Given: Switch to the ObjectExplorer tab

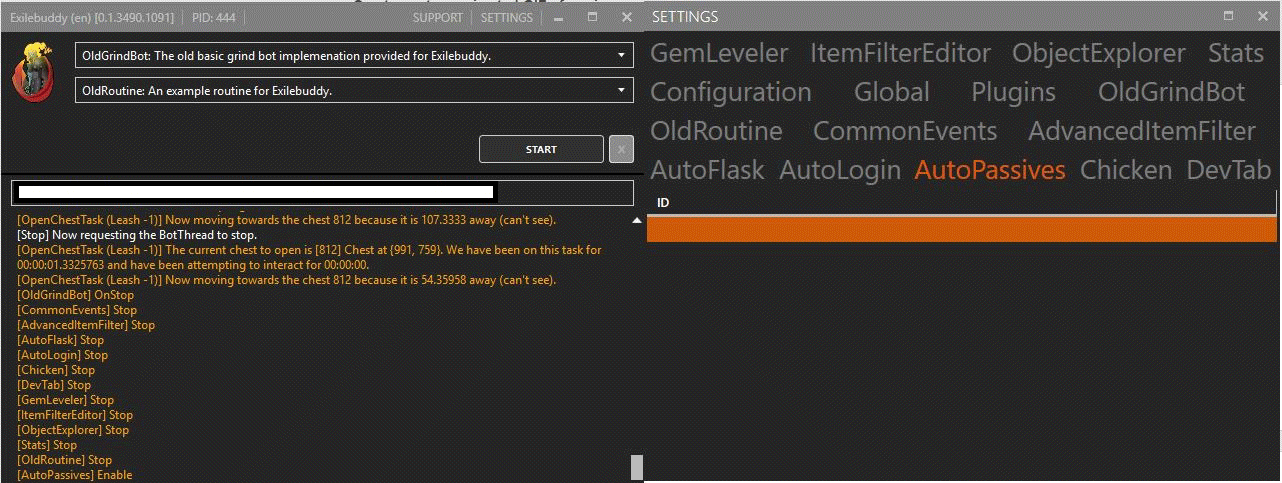Looking at the screenshot, I should tap(1099, 53).
